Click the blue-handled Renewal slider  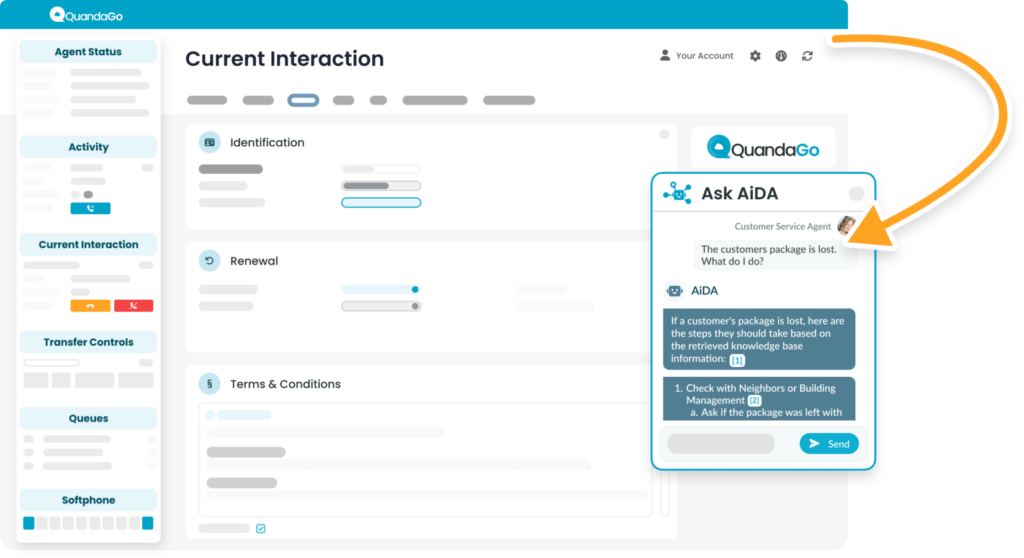click(x=381, y=289)
